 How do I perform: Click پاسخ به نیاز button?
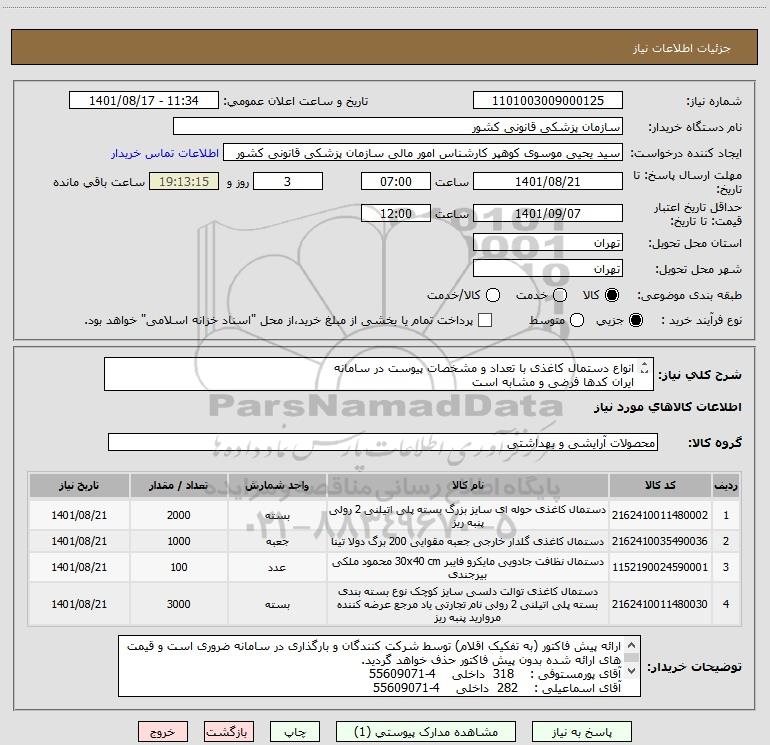582,732
